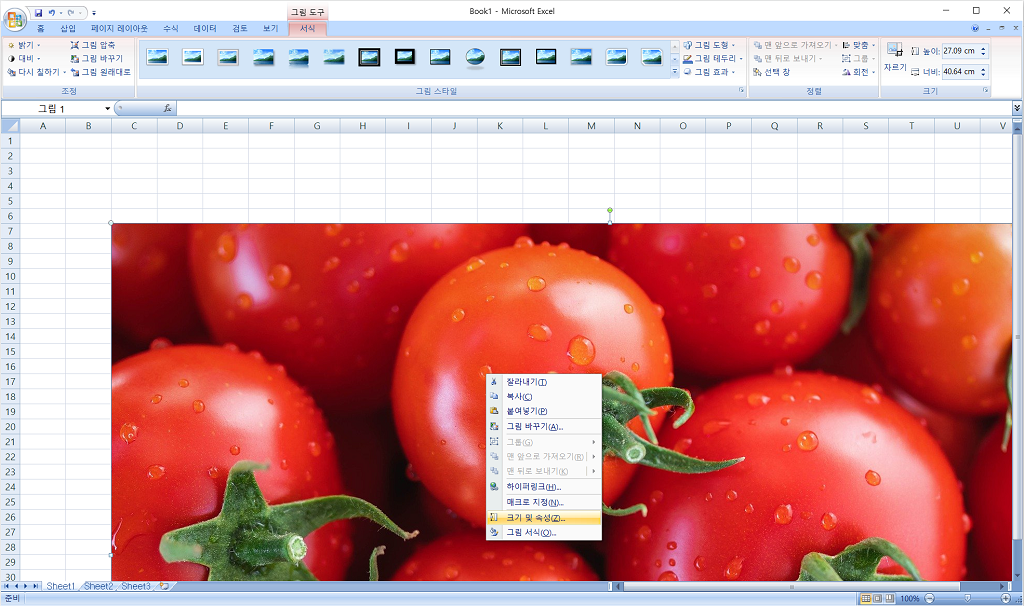Open the 그림 테두리 (picture border) dropdown
This screenshot has width=1024, height=606.
point(713,59)
